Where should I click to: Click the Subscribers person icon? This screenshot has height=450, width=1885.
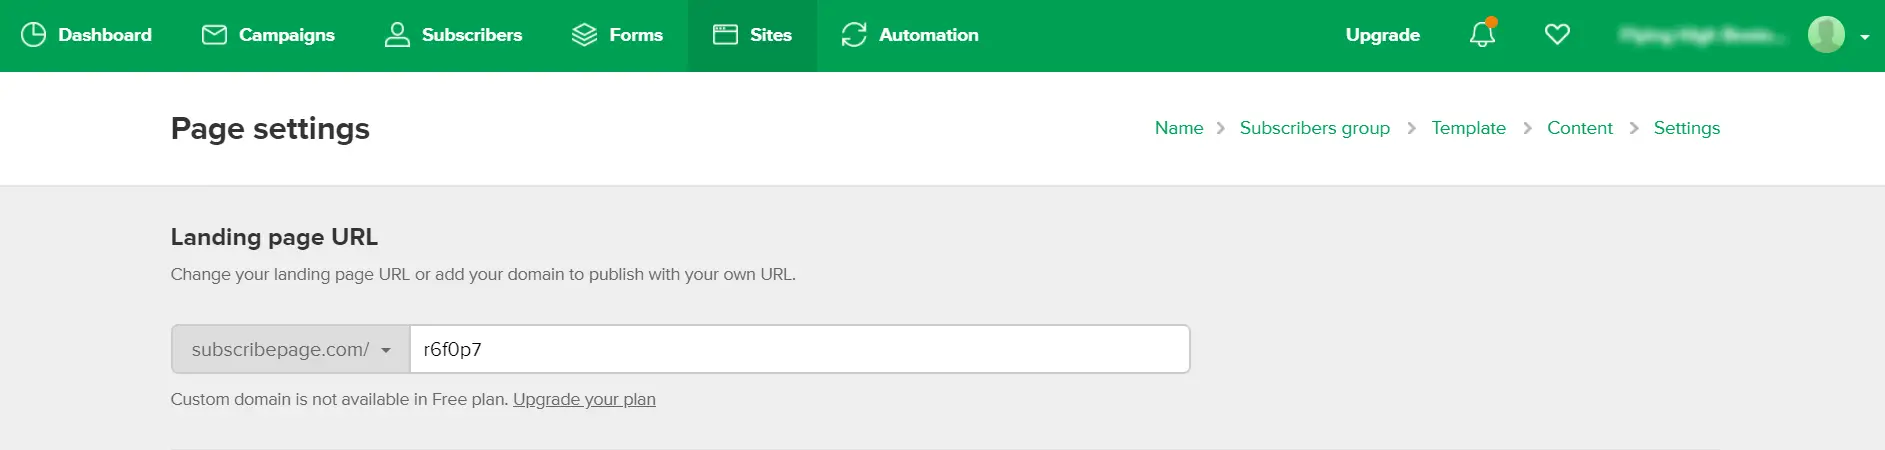point(397,35)
